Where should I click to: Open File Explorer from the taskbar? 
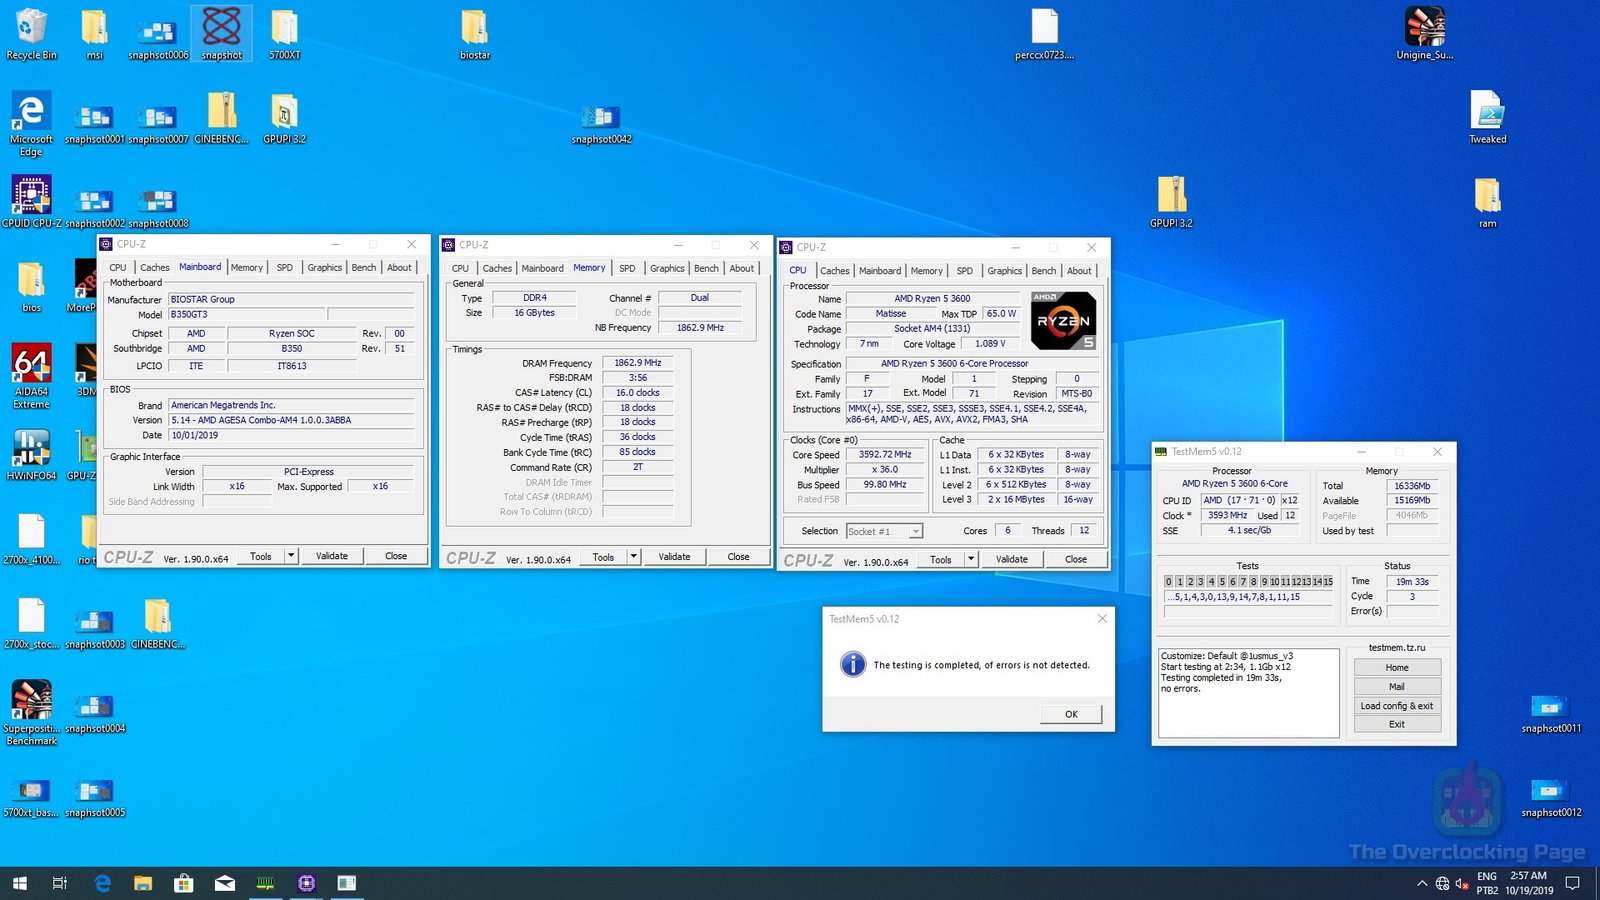[x=143, y=883]
